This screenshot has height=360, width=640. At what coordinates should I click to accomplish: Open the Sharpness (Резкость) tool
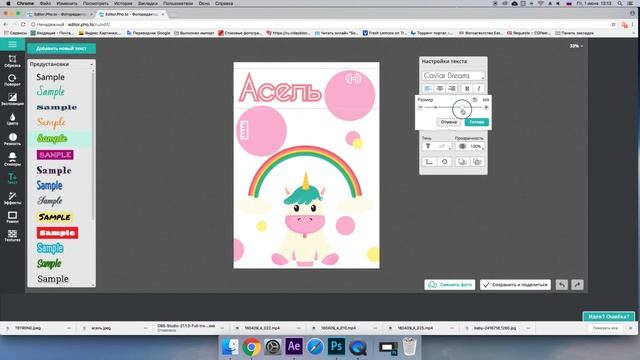[x=12, y=139]
